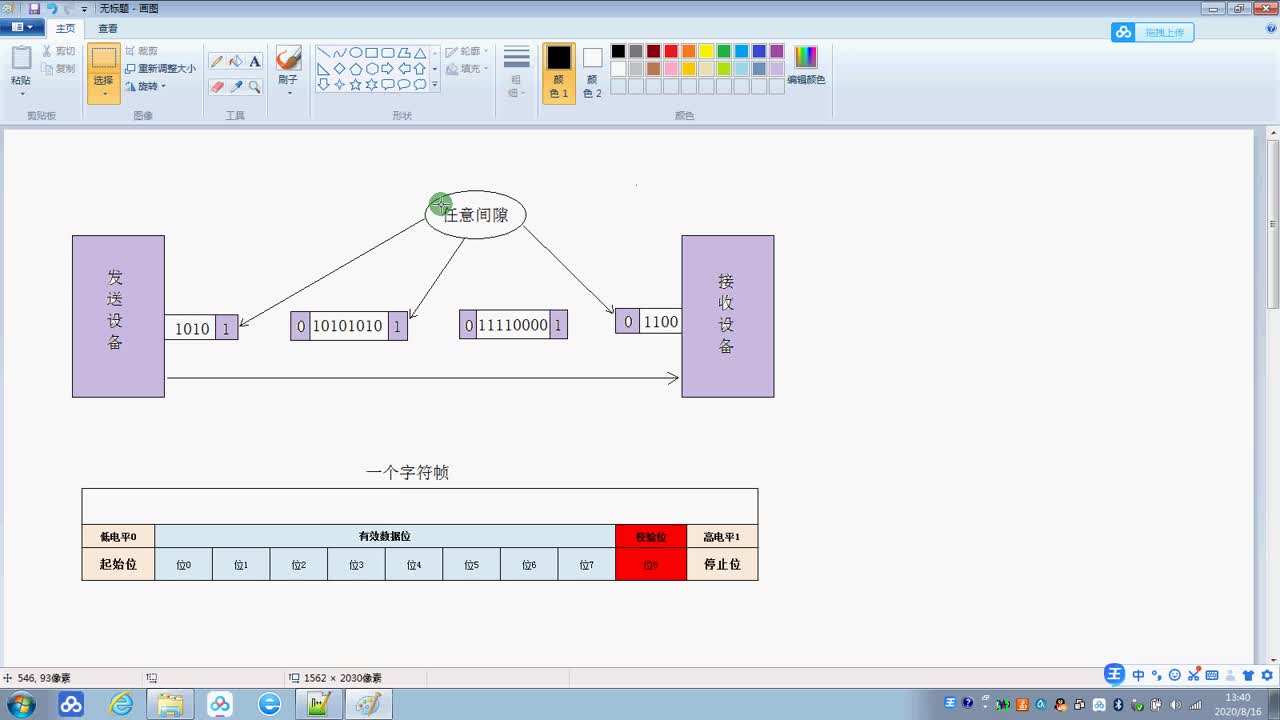Open the Outline (轮廓) dropdown
This screenshot has width=1280, height=720.
click(467, 51)
